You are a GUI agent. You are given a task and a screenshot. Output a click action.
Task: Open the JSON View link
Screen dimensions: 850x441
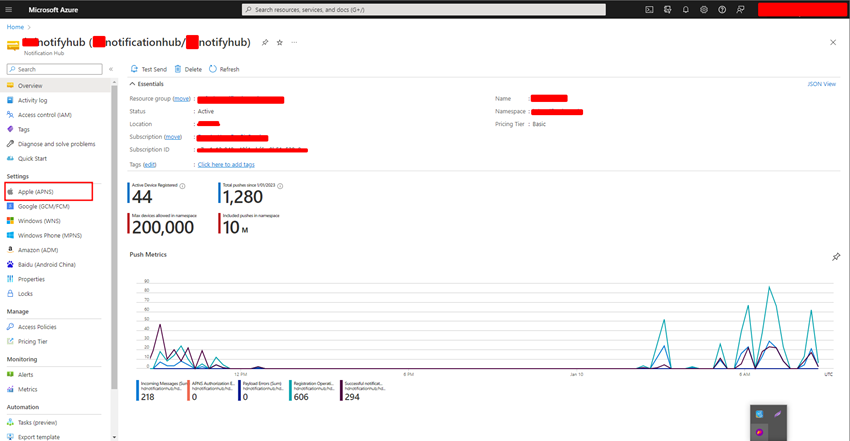click(x=821, y=84)
